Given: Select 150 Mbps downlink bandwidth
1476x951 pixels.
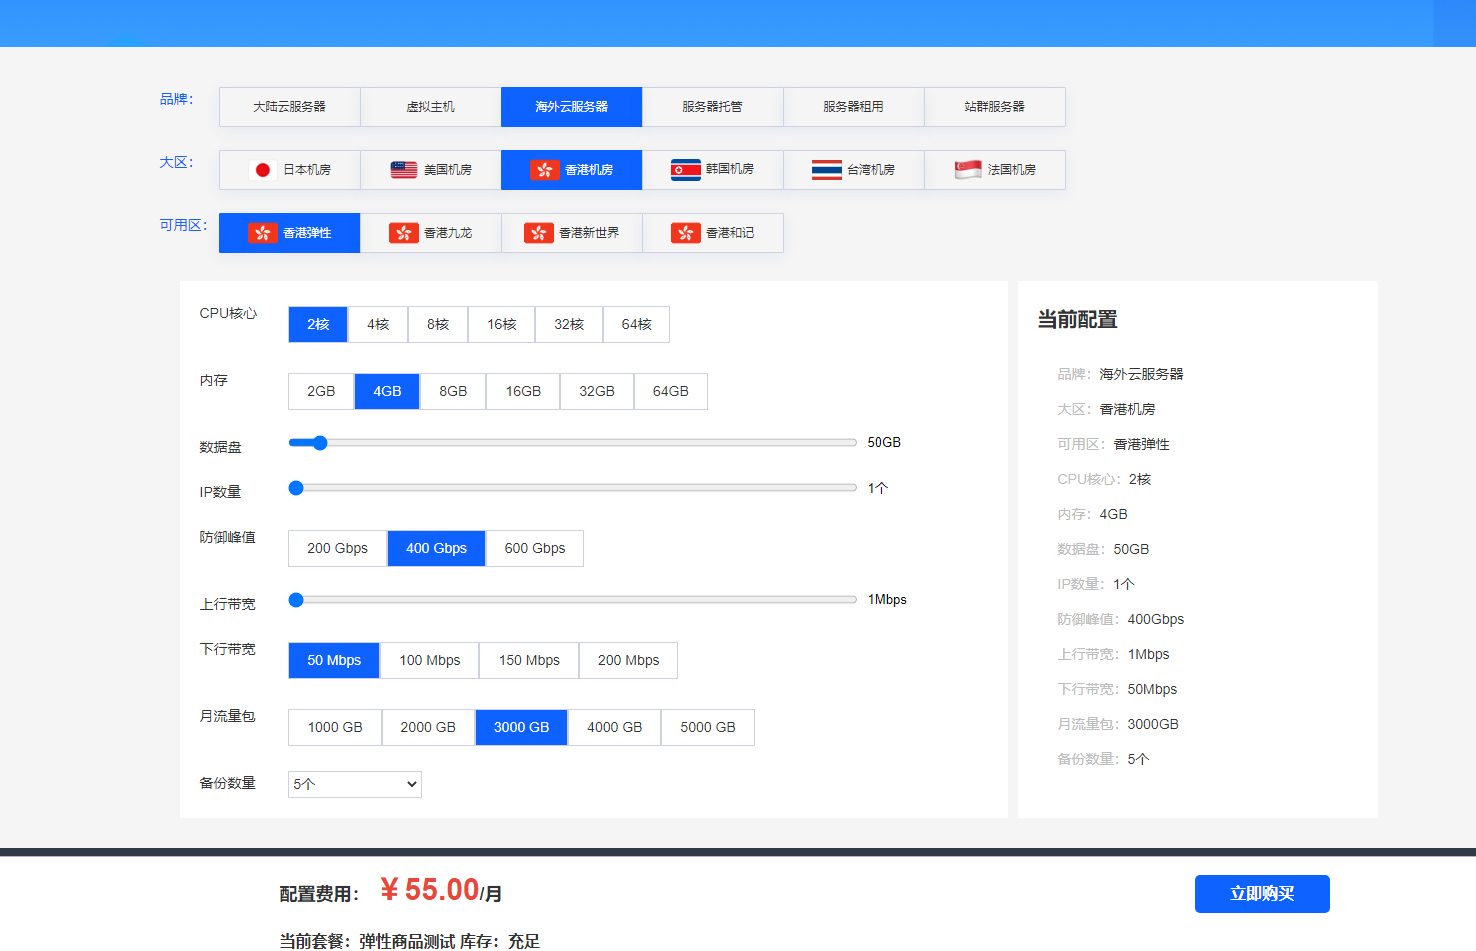Looking at the screenshot, I should click(x=529, y=661).
